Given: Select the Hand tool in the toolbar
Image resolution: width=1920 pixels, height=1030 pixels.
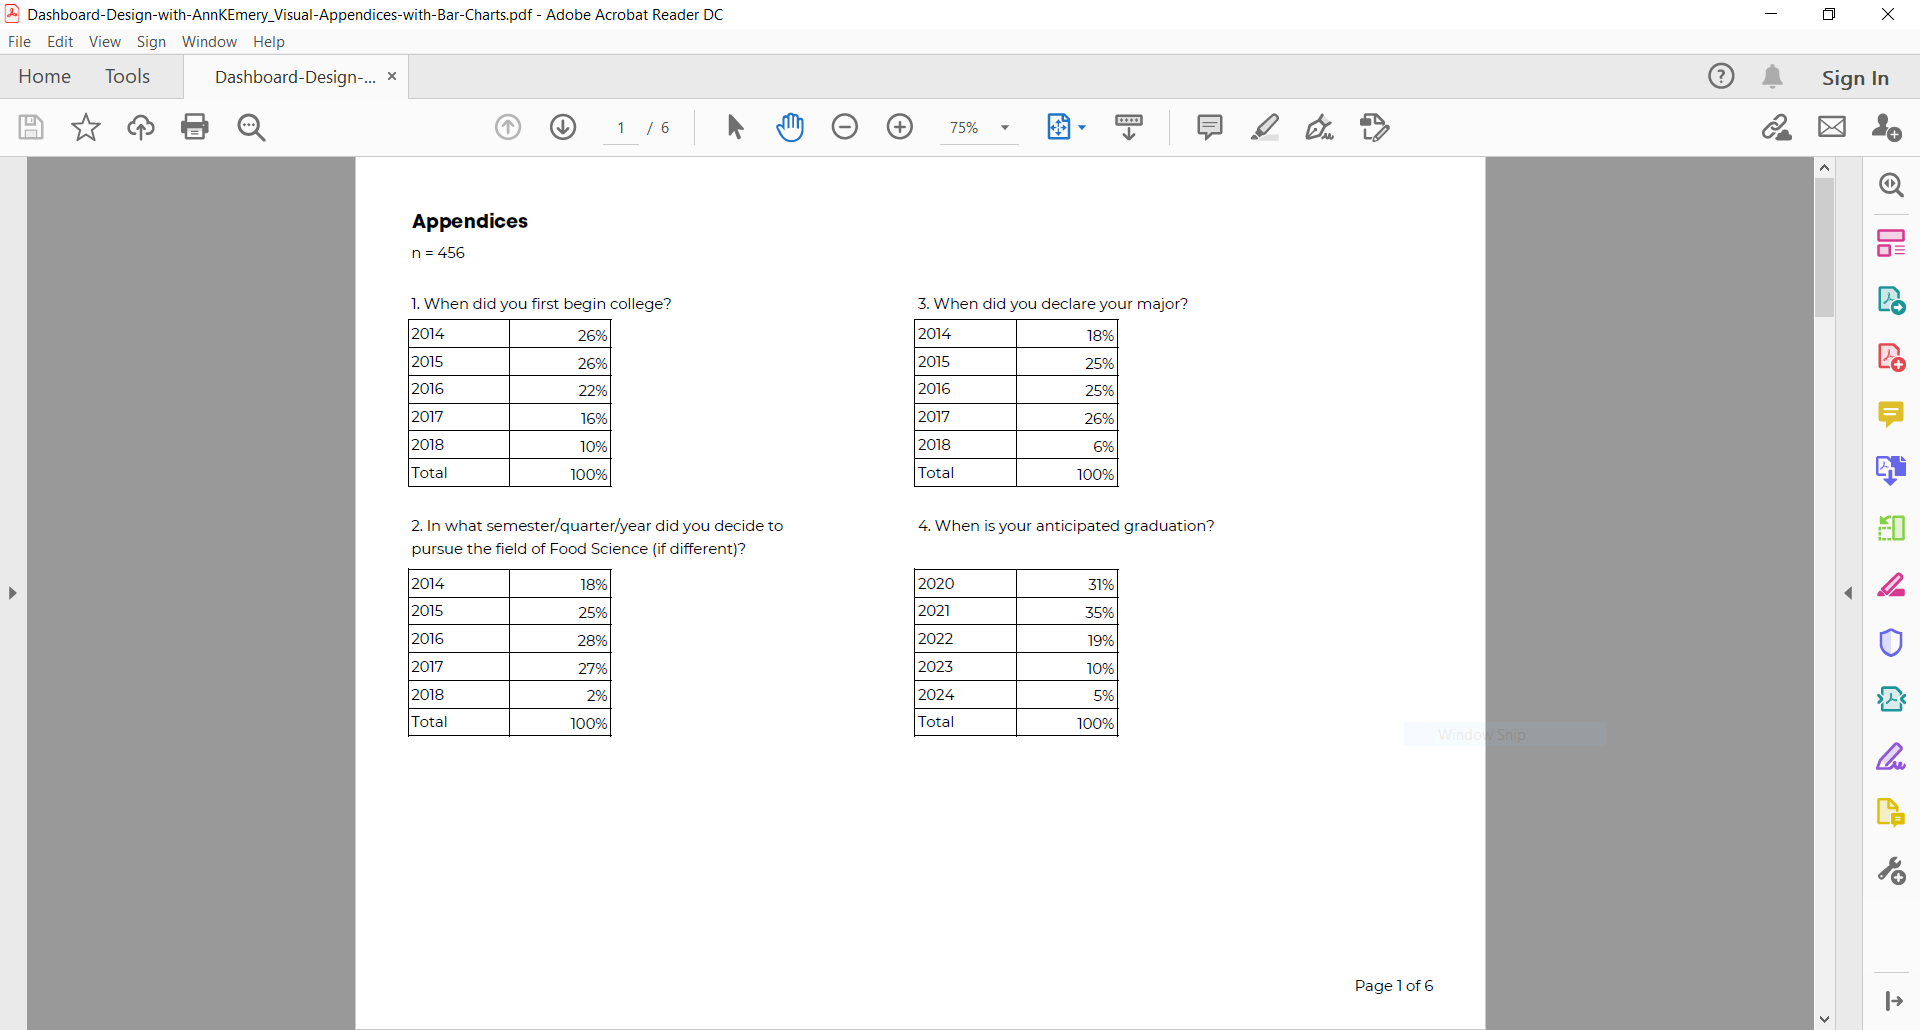Looking at the screenshot, I should coord(791,127).
